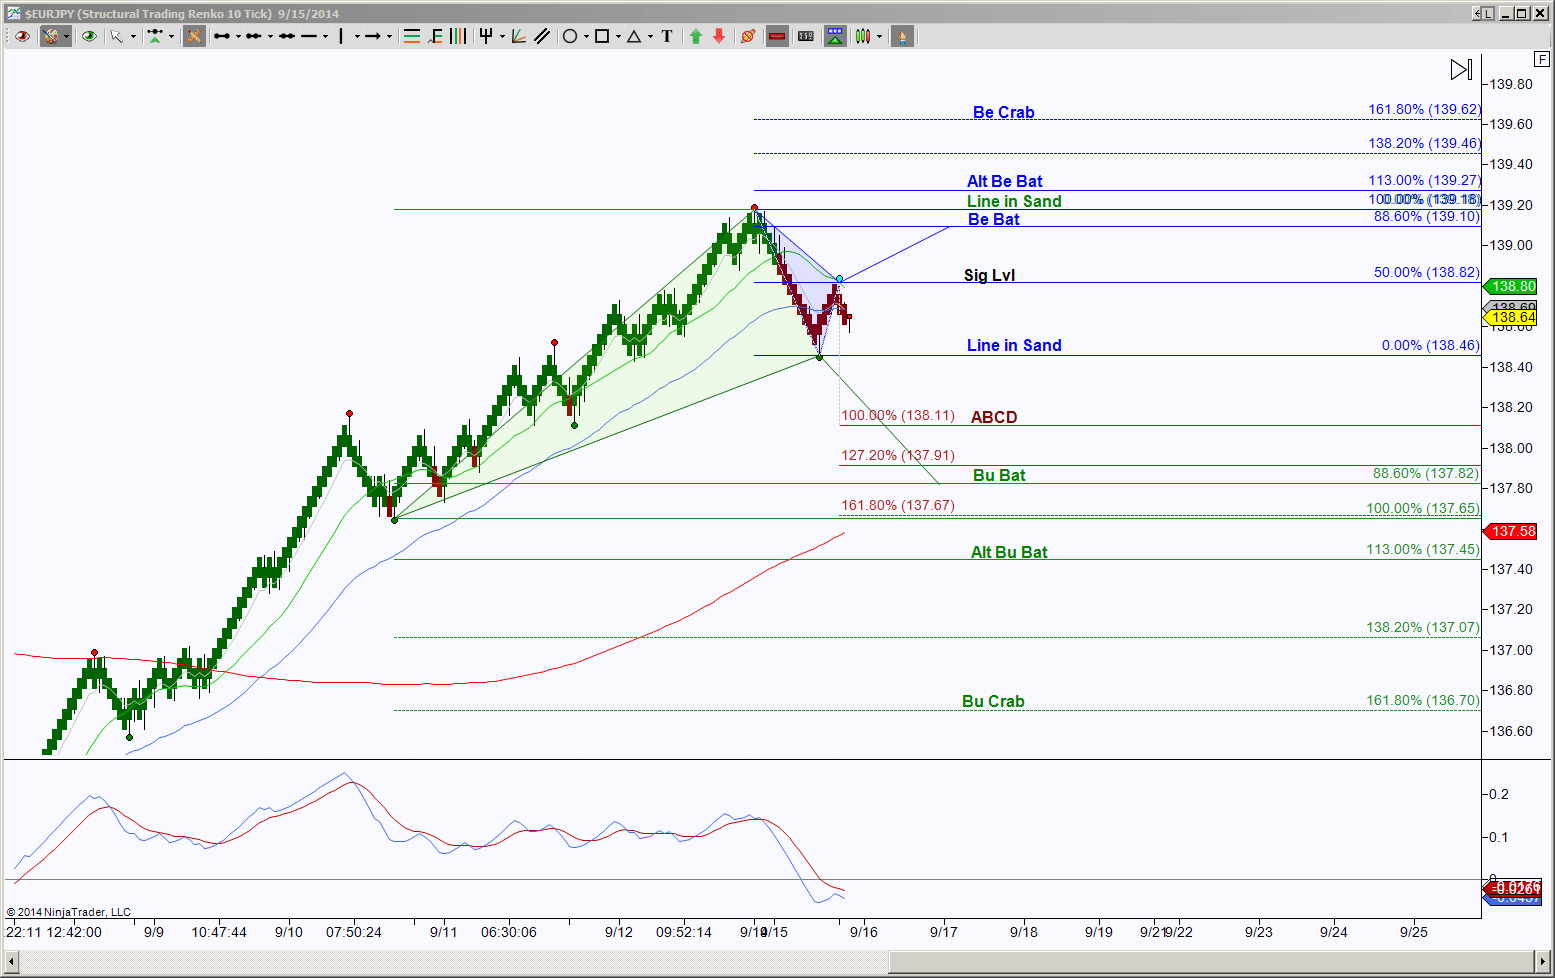1555x978 pixels.
Task: Click the horizontal scrollbar at the bottom
Action: [x=450, y=963]
